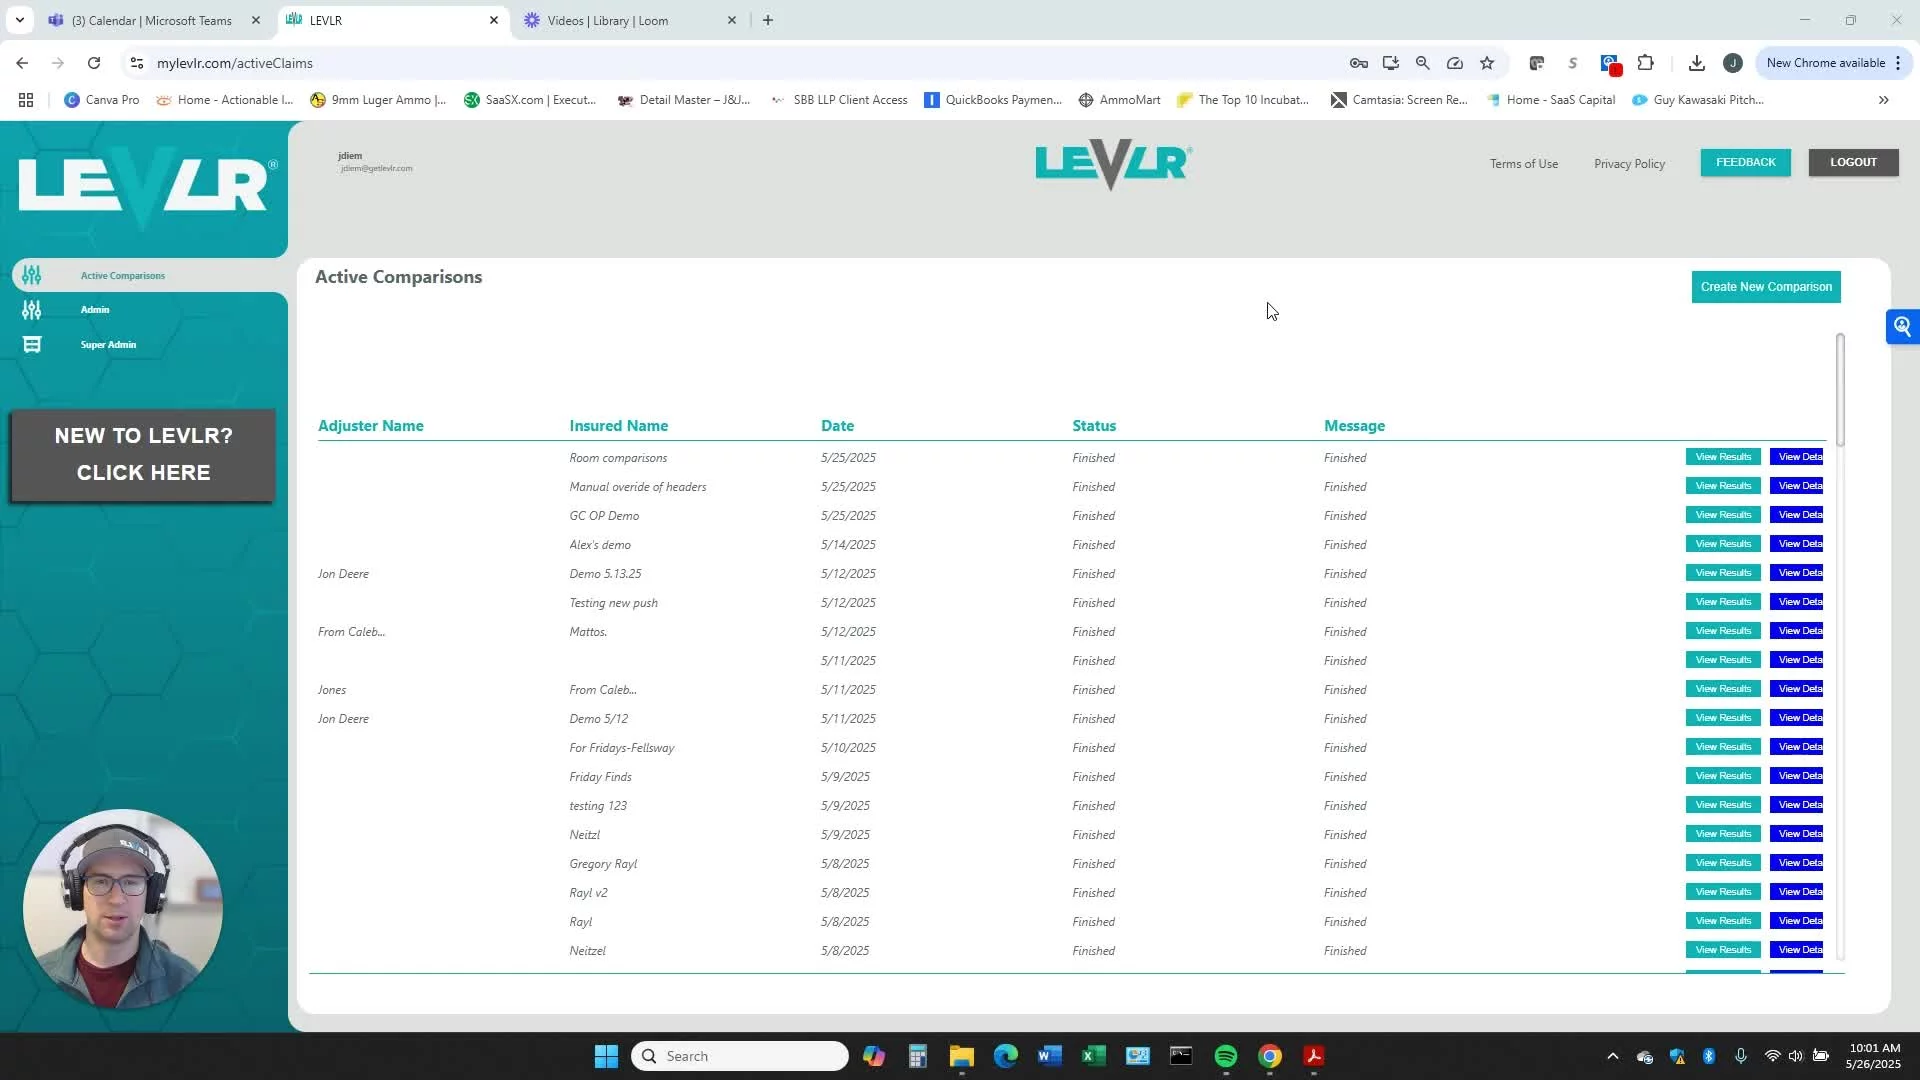The image size is (1920, 1080).
Task: Click the URL address bar
Action: pyautogui.click(x=740, y=63)
